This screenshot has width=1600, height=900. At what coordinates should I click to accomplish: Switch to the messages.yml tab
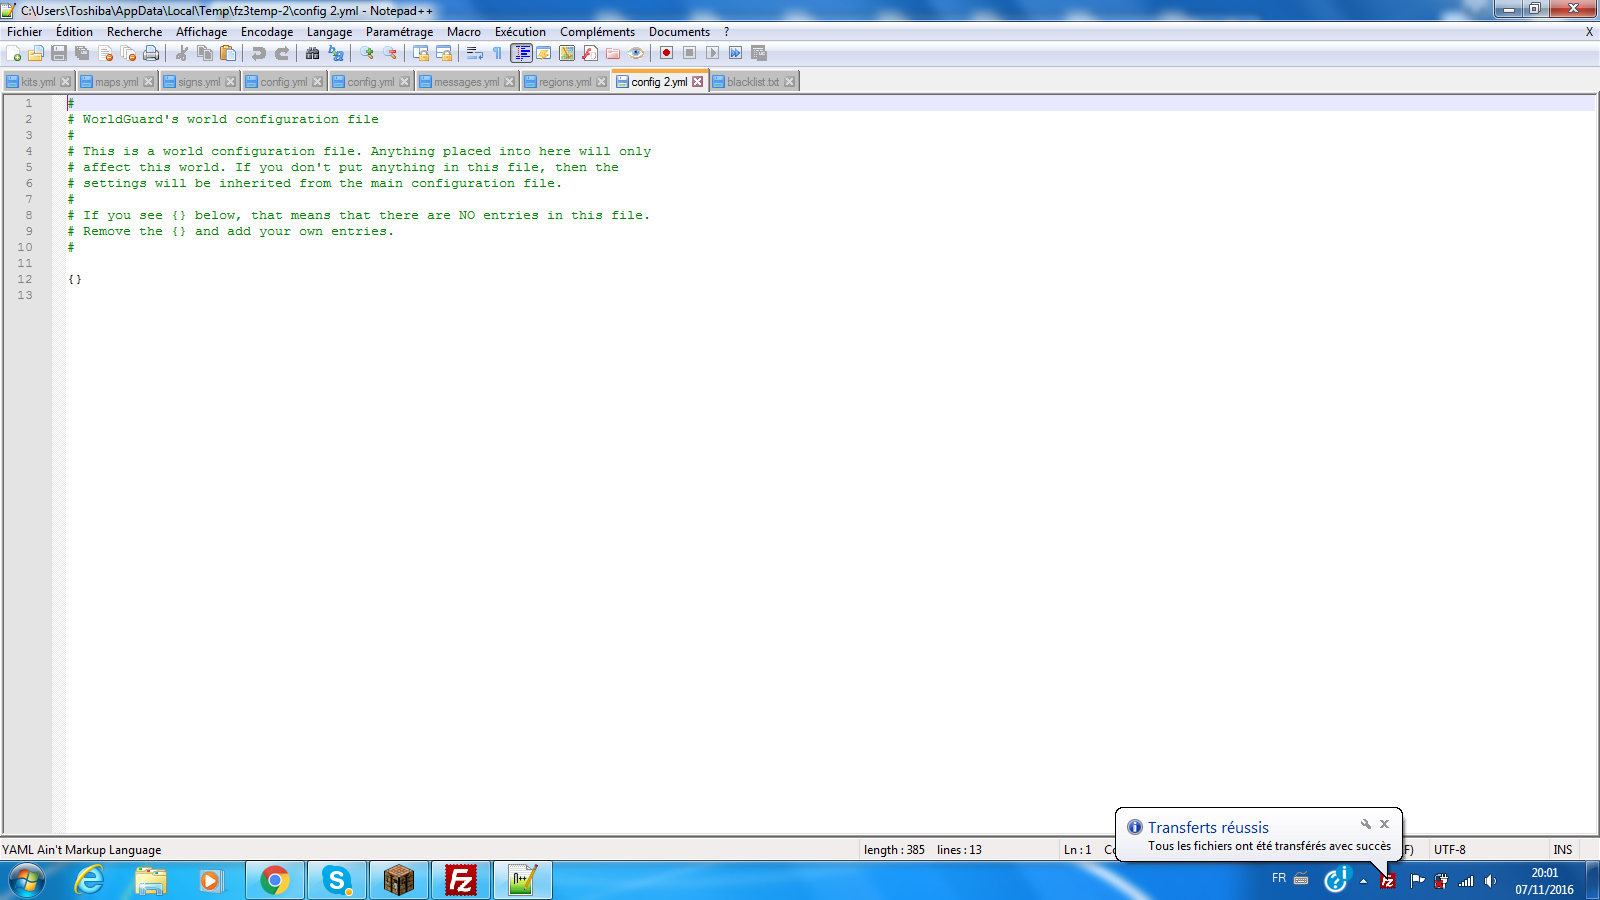click(x=466, y=82)
